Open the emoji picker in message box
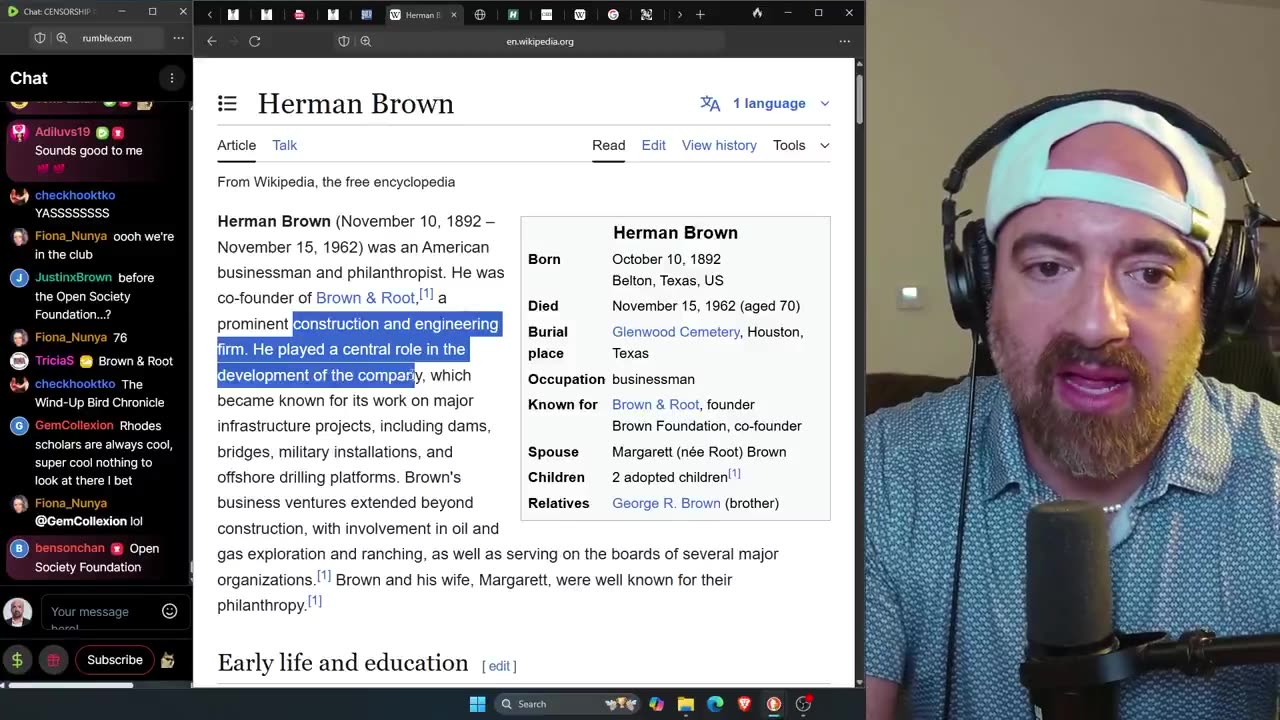The width and height of the screenshot is (1280, 720). 169,611
